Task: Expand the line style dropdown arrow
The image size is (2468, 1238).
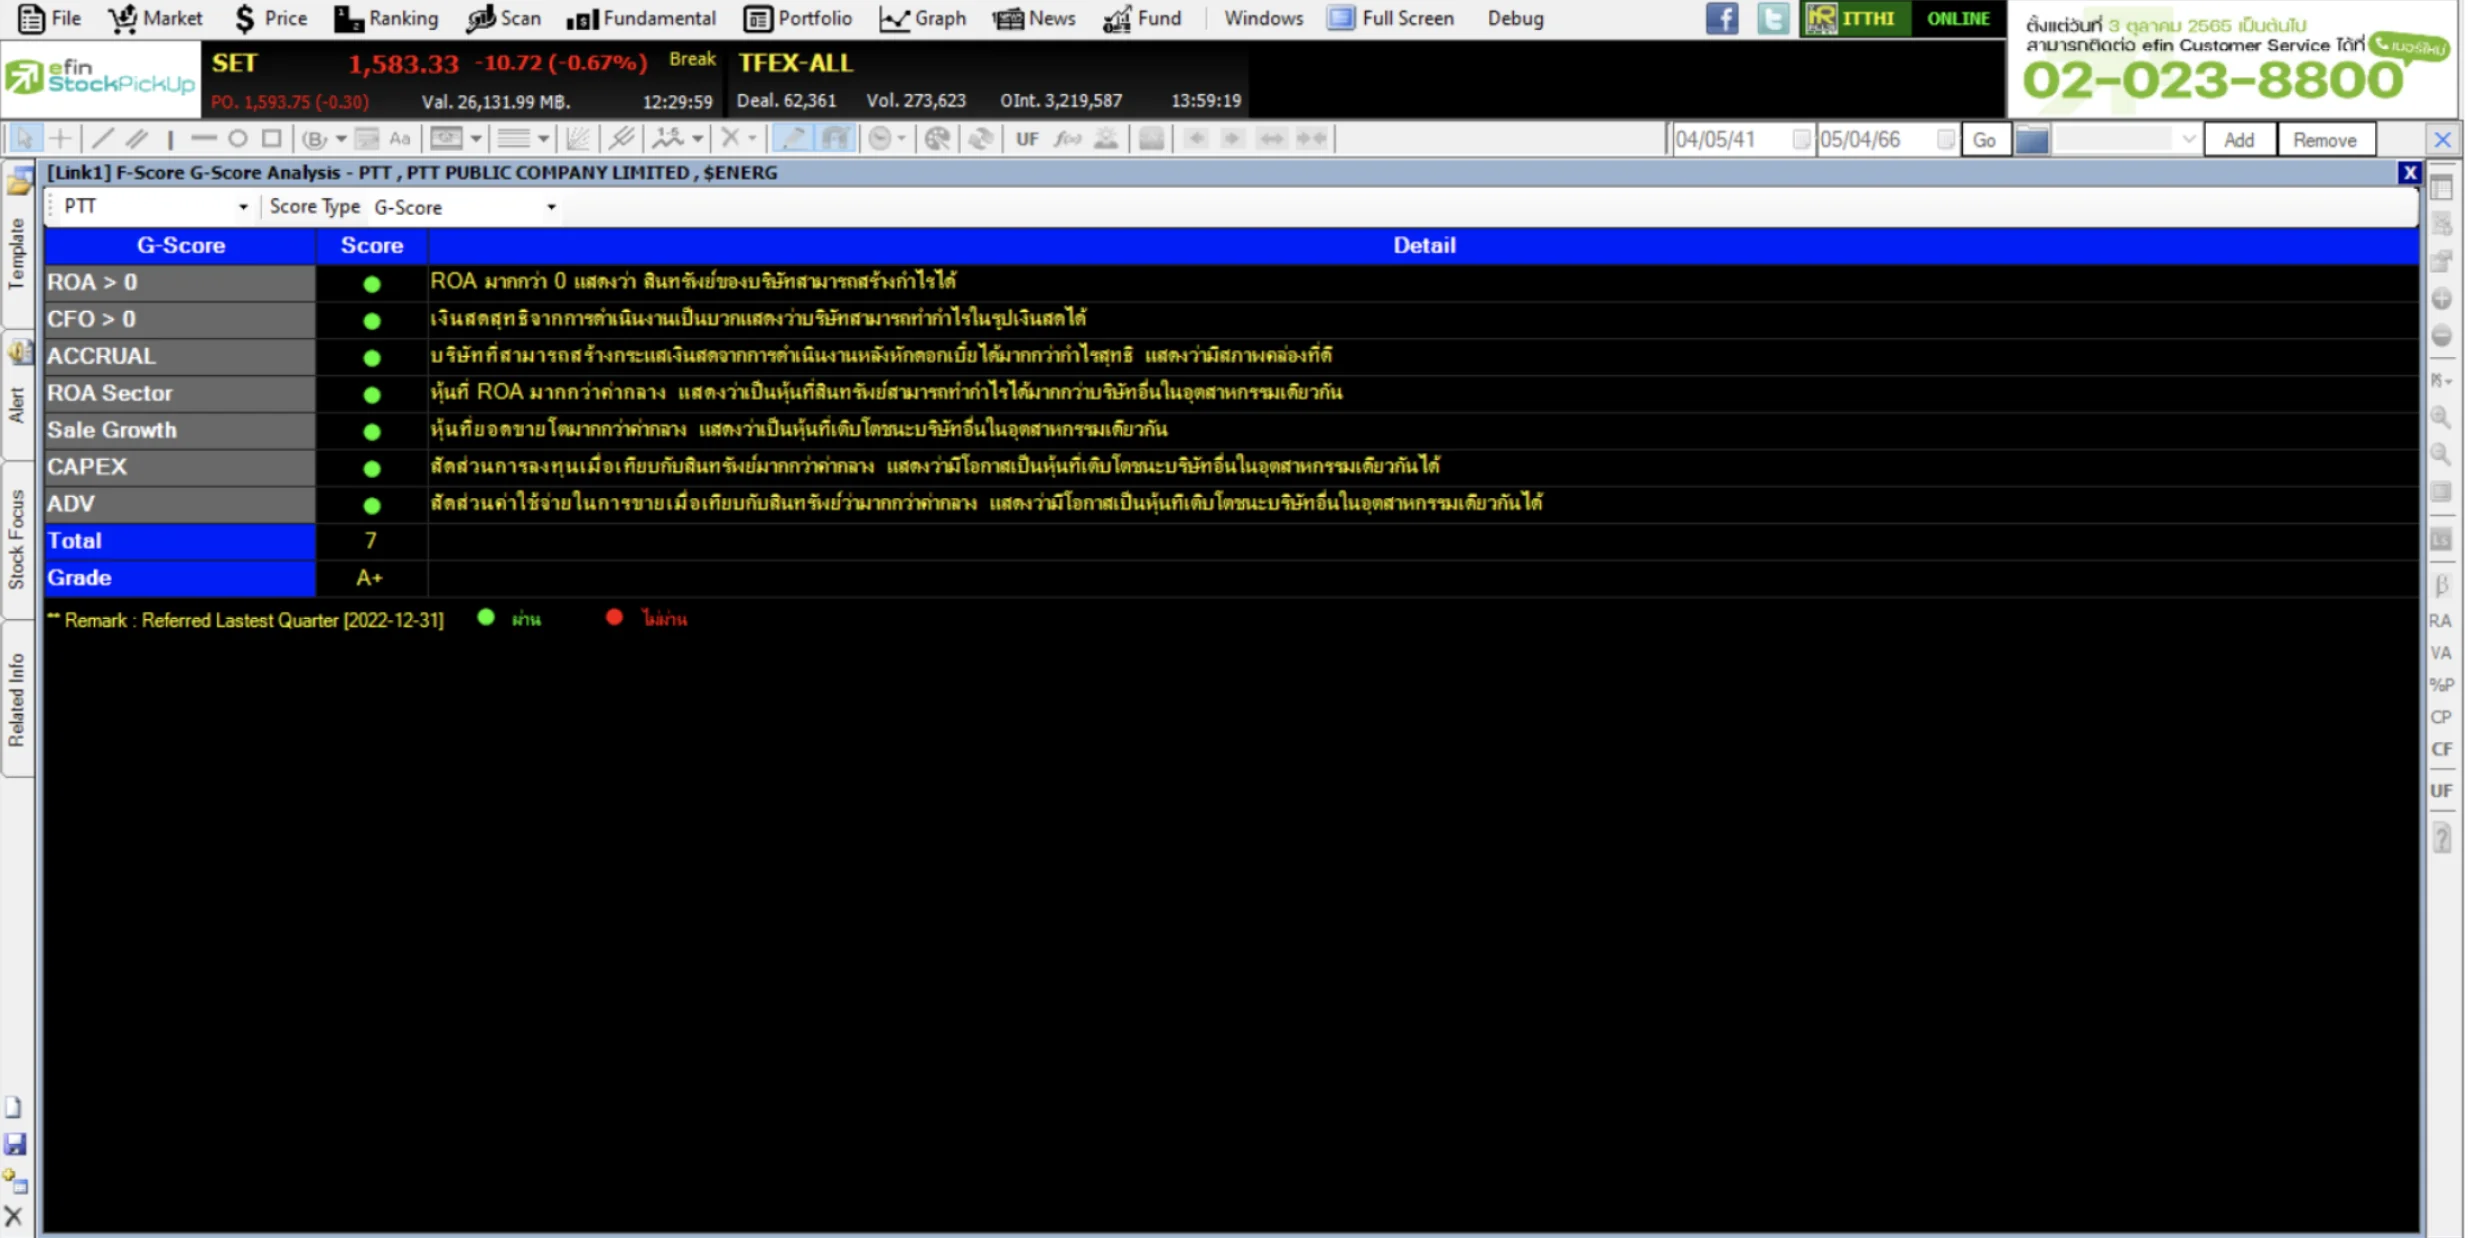Action: tap(543, 139)
